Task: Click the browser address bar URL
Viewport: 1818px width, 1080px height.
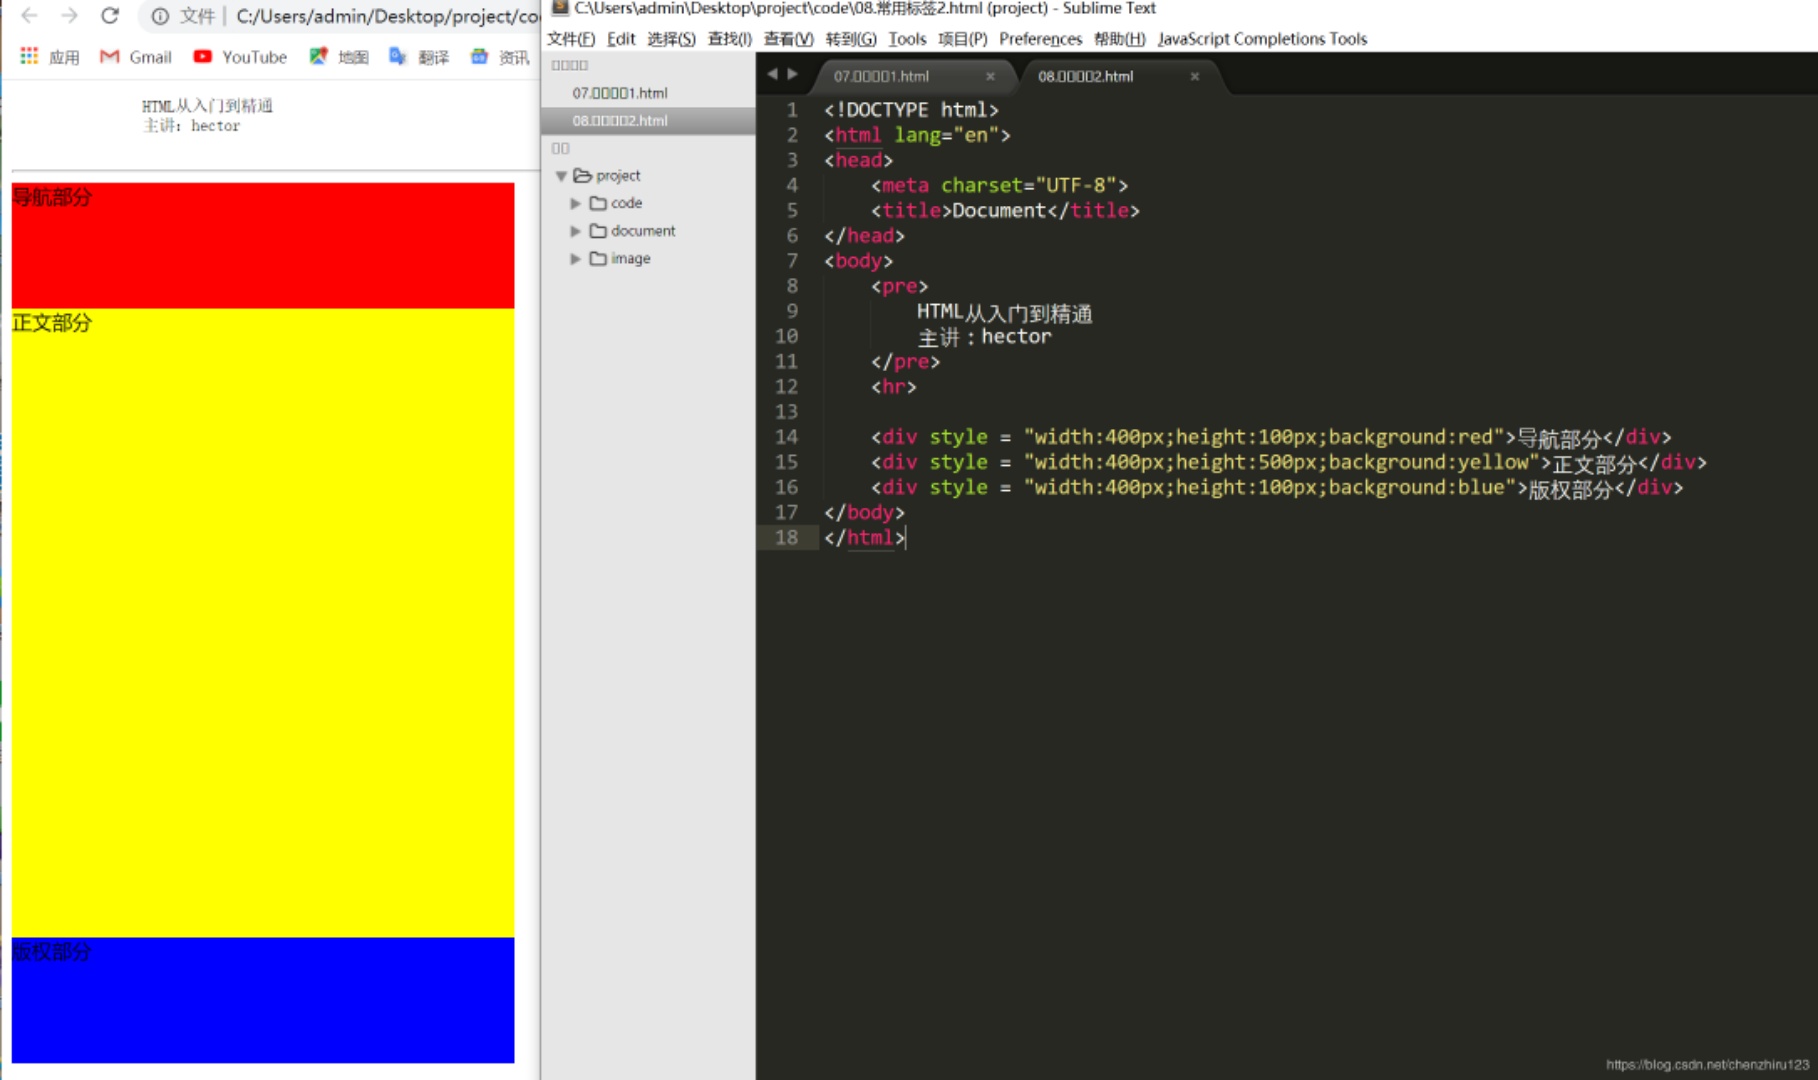Action: (x=388, y=16)
